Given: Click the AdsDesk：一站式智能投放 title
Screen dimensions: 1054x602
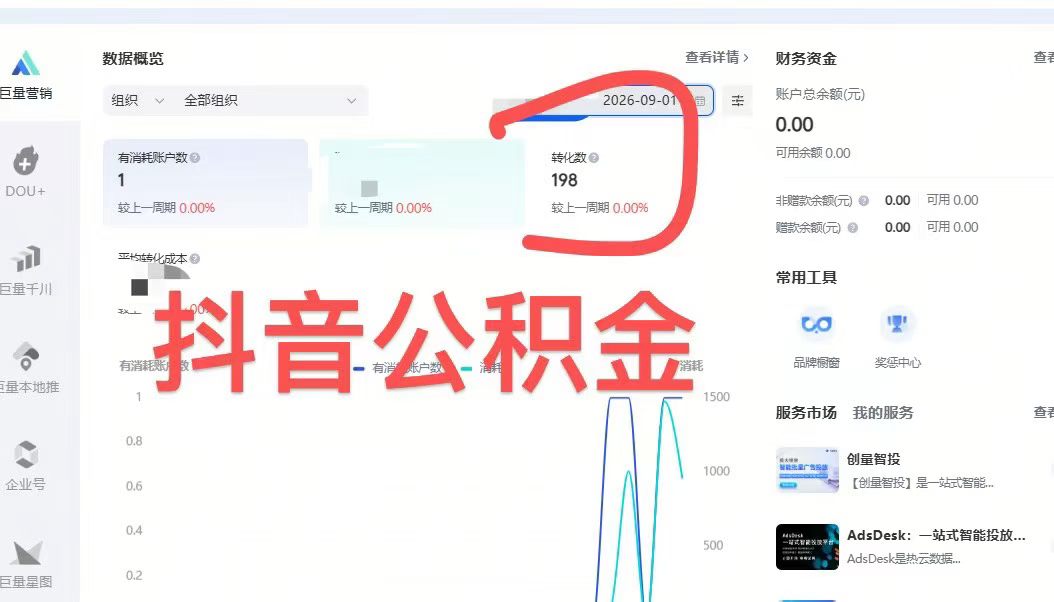Looking at the screenshot, I should tap(936, 535).
